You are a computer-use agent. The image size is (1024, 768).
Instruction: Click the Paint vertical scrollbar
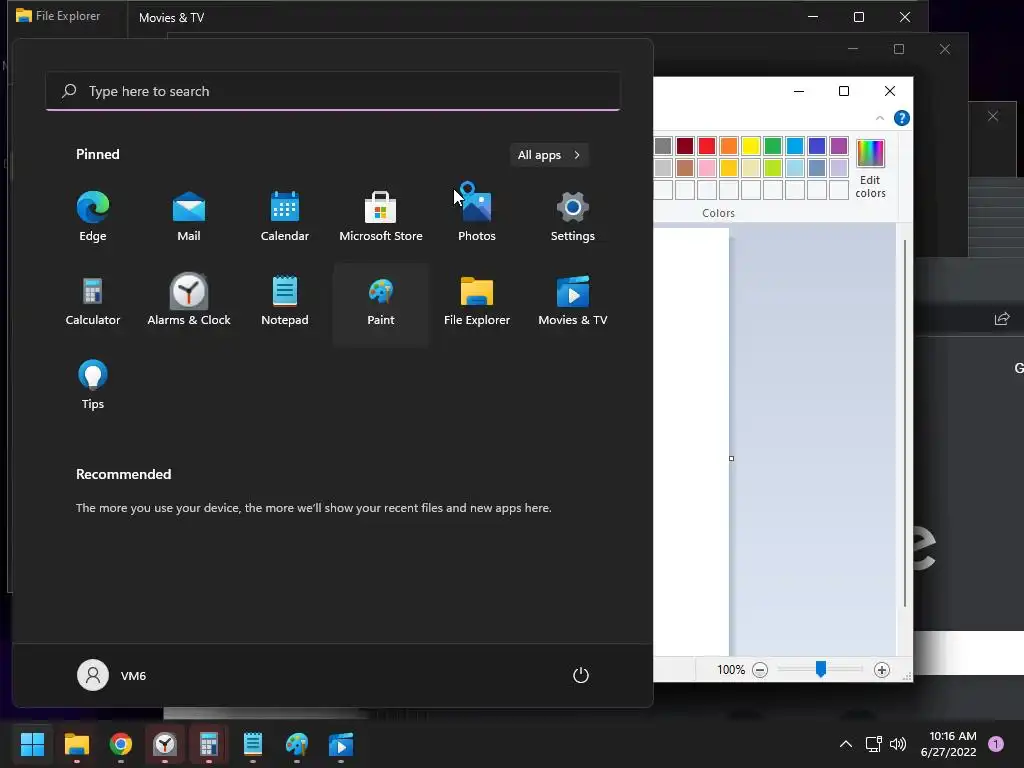pyautogui.click(x=905, y=424)
